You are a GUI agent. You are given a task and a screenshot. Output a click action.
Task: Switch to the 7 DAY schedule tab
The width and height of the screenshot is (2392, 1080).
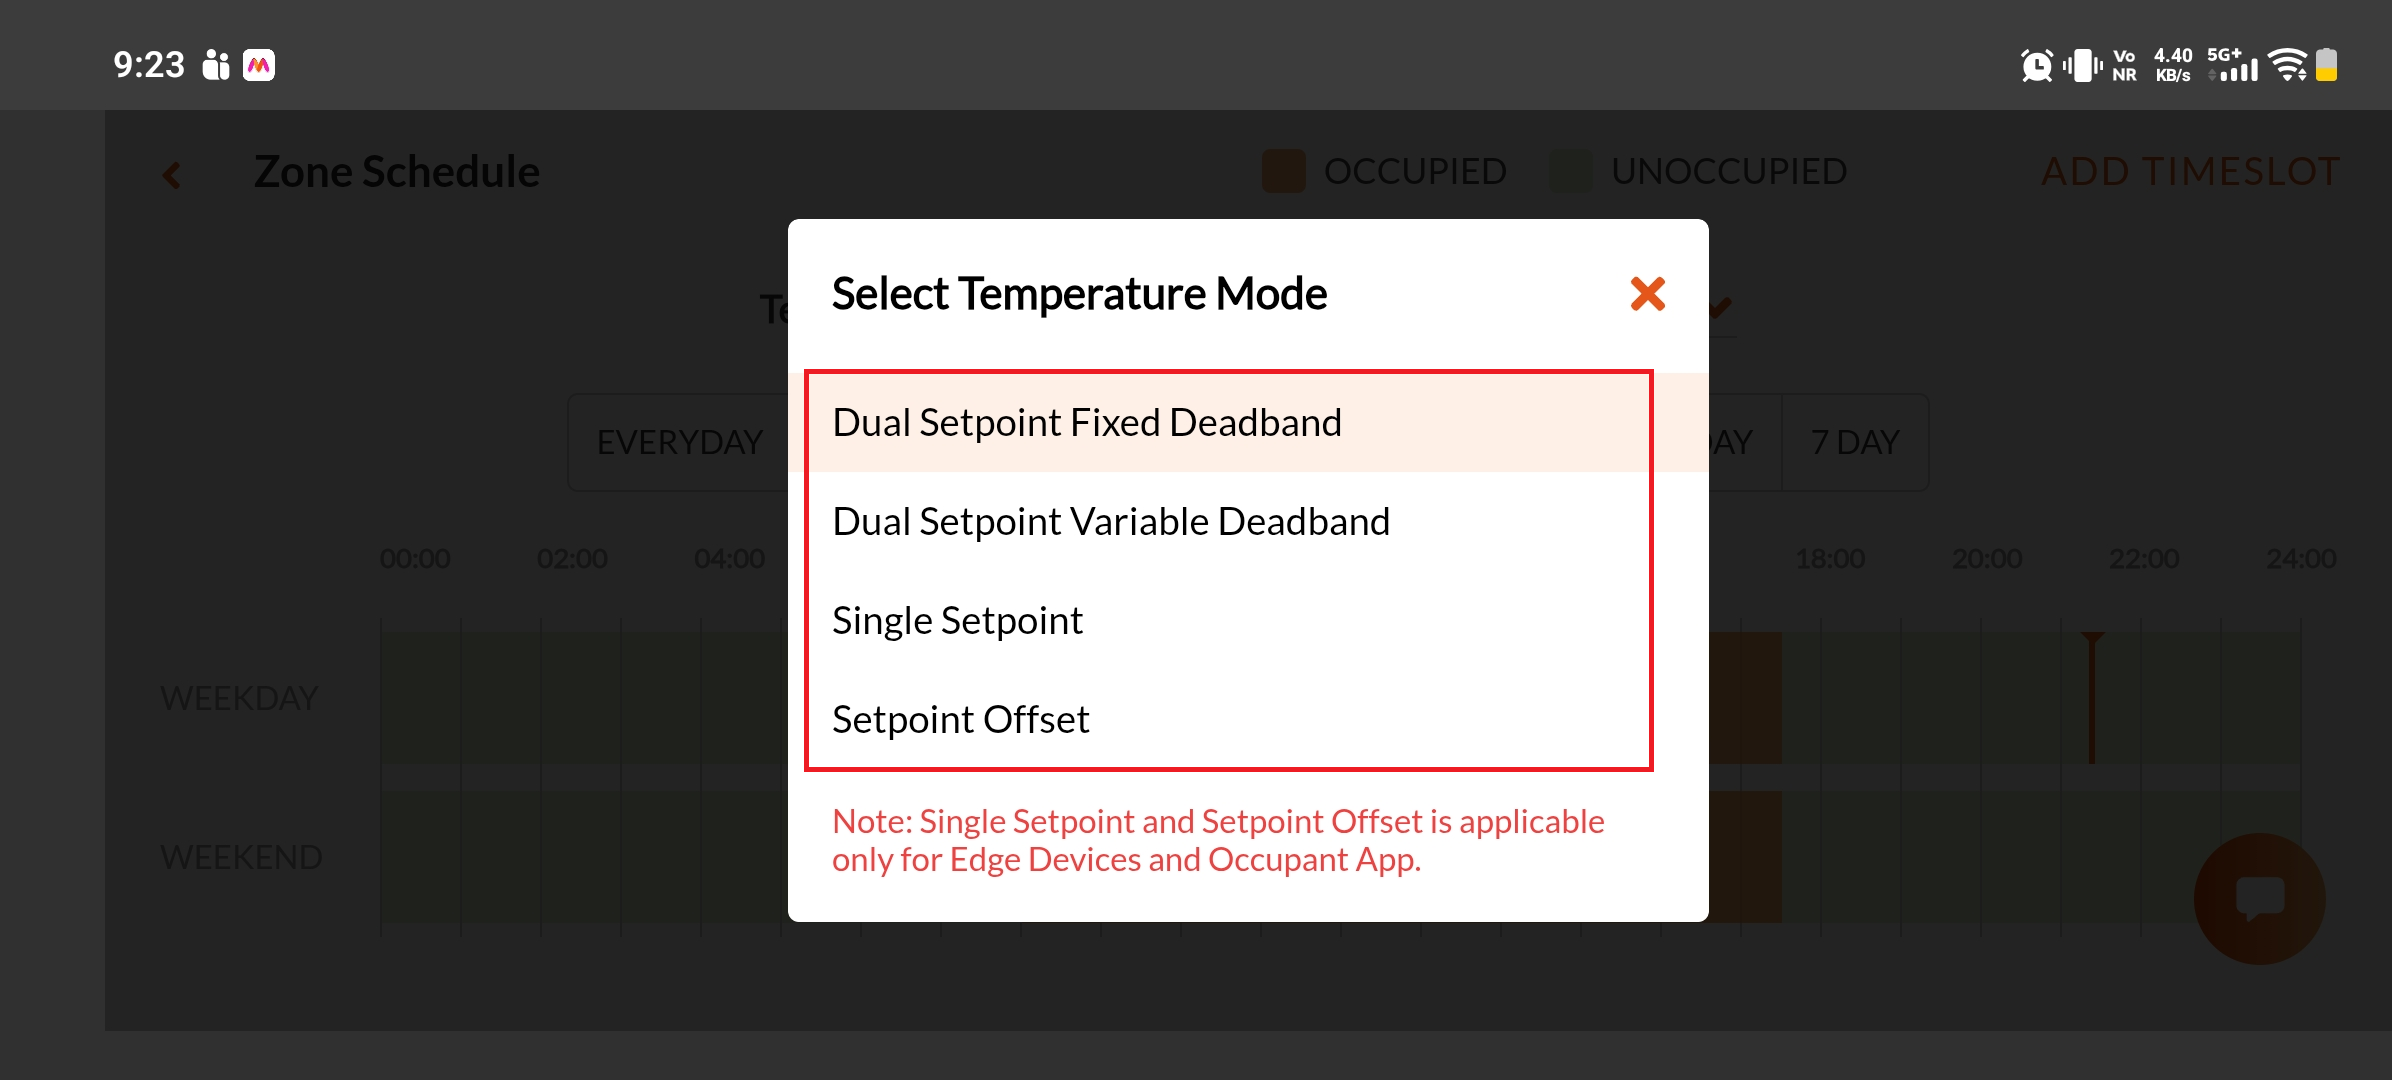[1855, 442]
